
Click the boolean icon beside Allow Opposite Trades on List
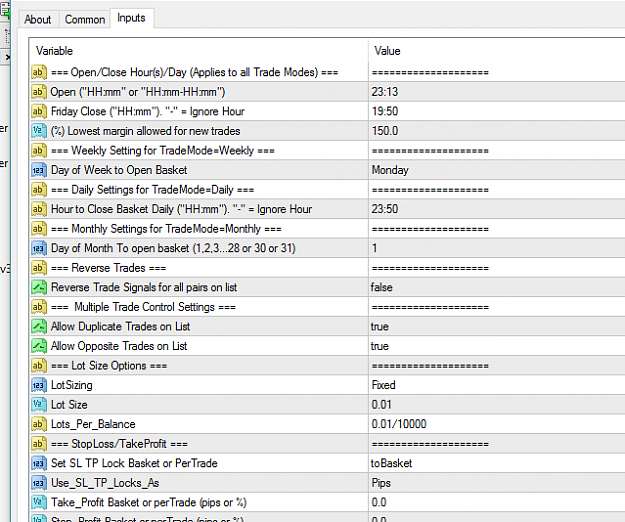tap(39, 346)
